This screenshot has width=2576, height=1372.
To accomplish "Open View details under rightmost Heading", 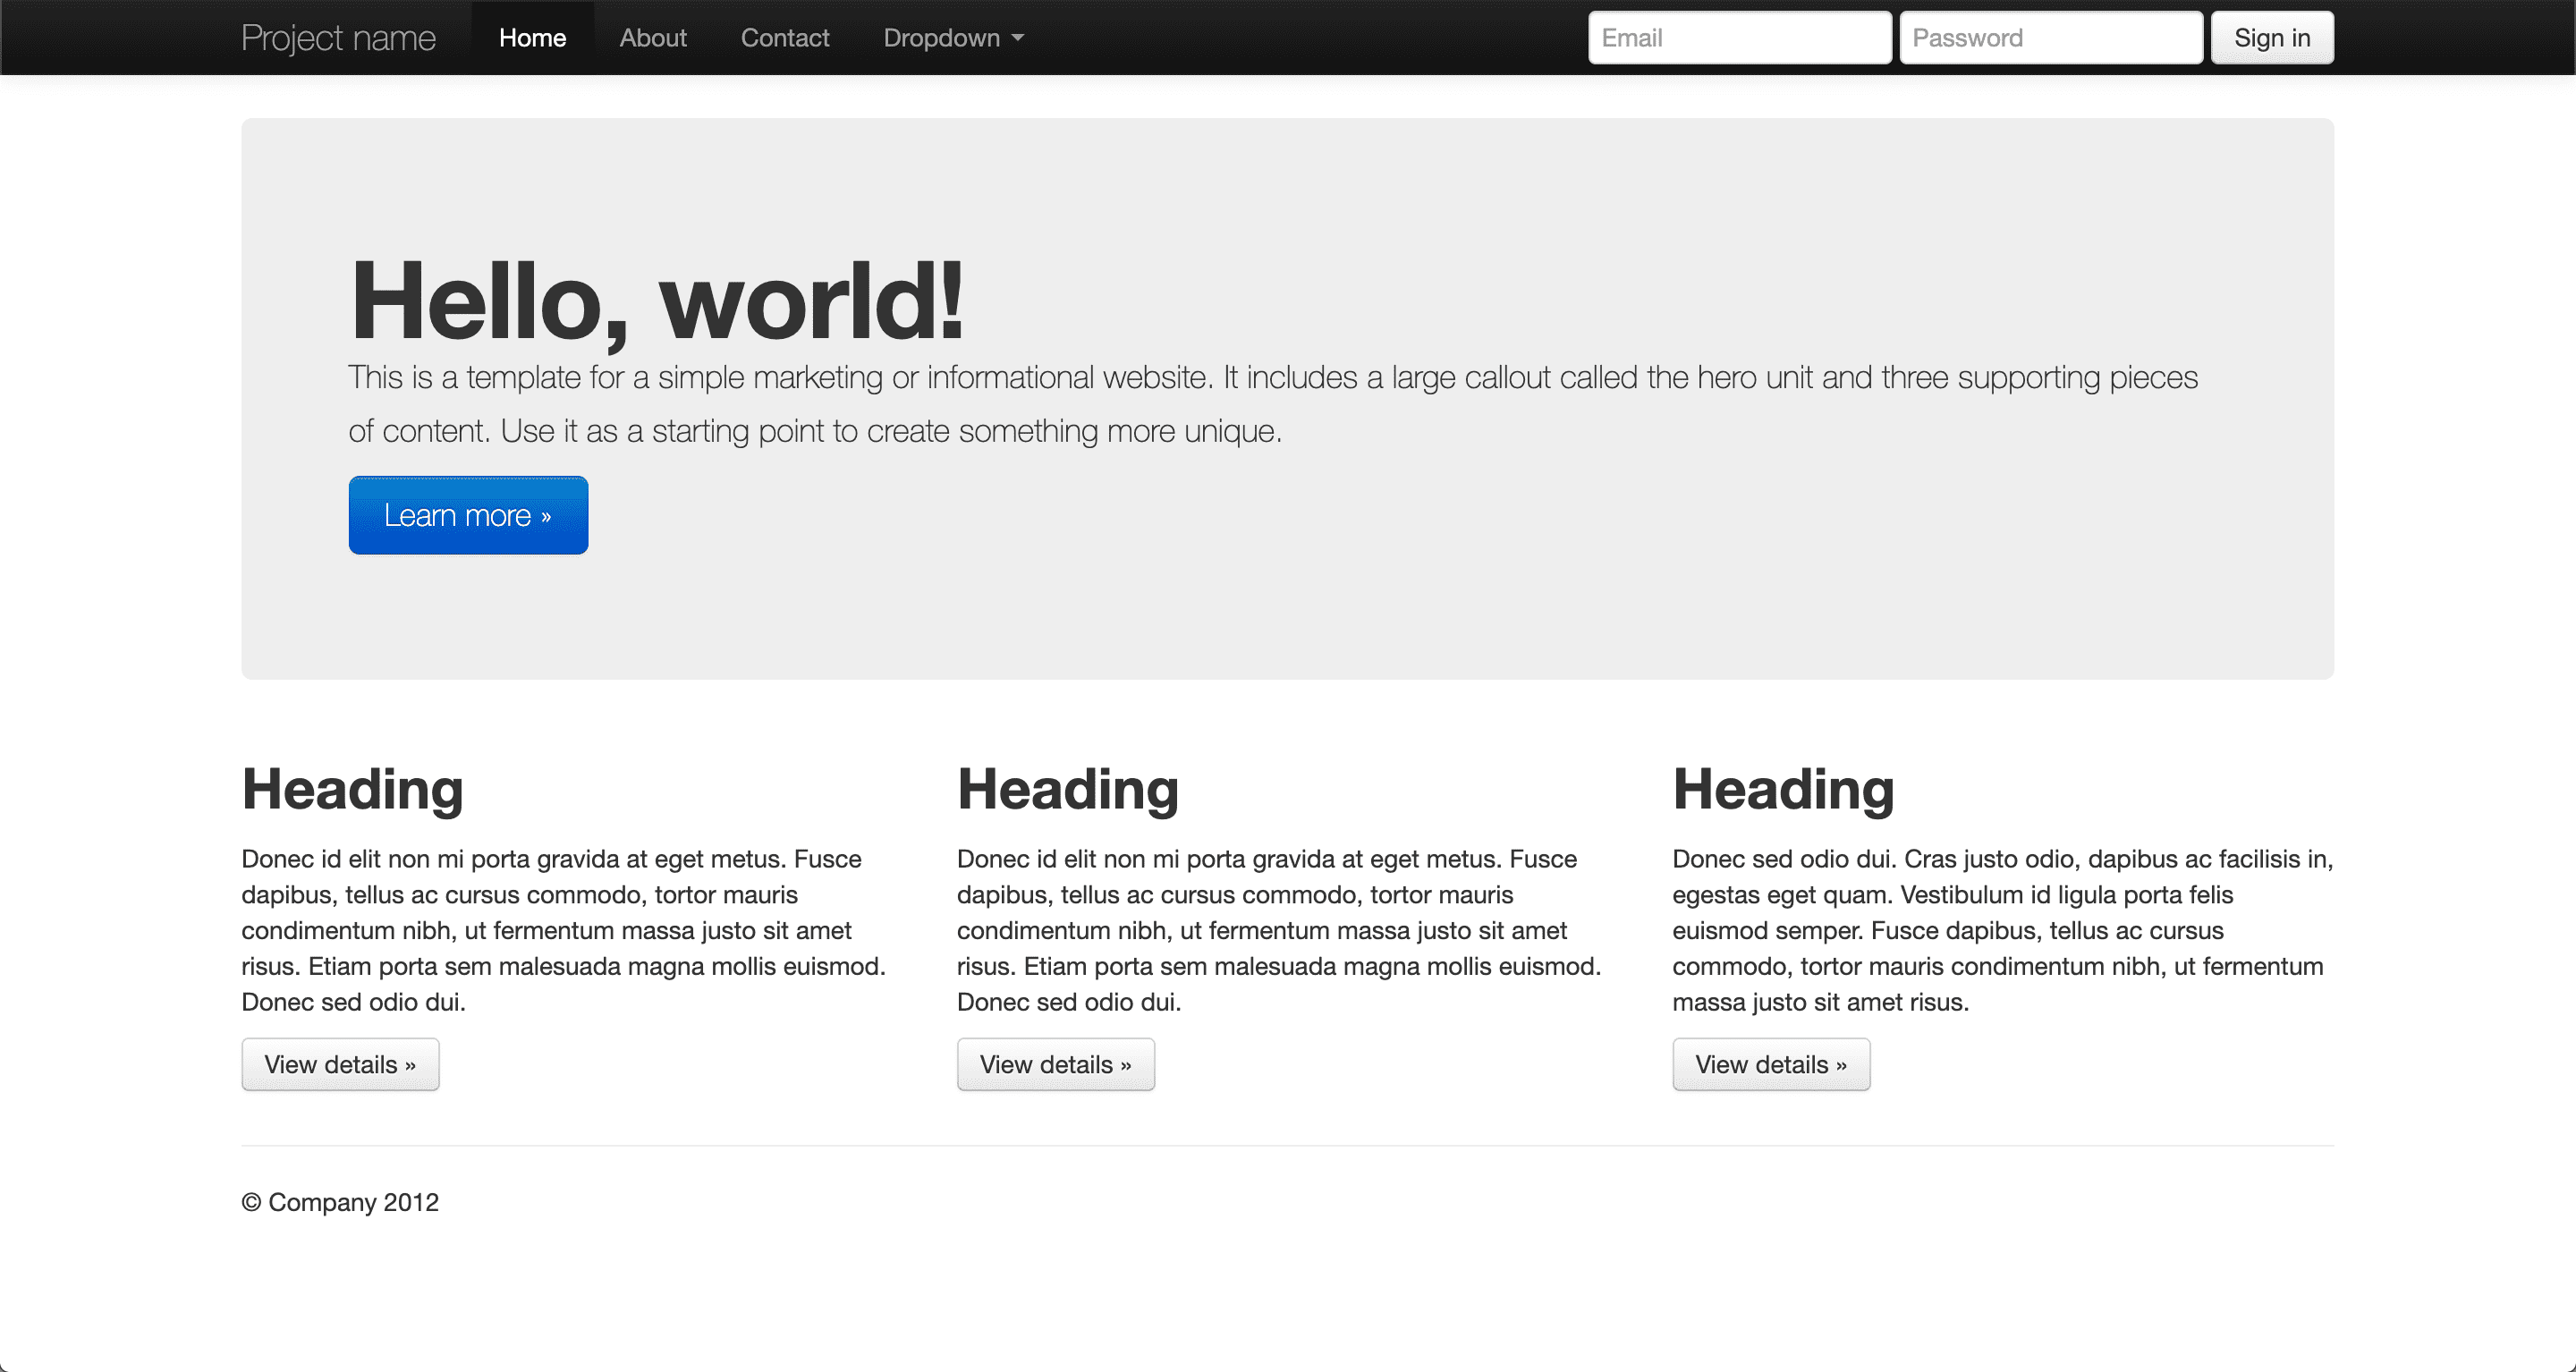I will 1770,1064.
